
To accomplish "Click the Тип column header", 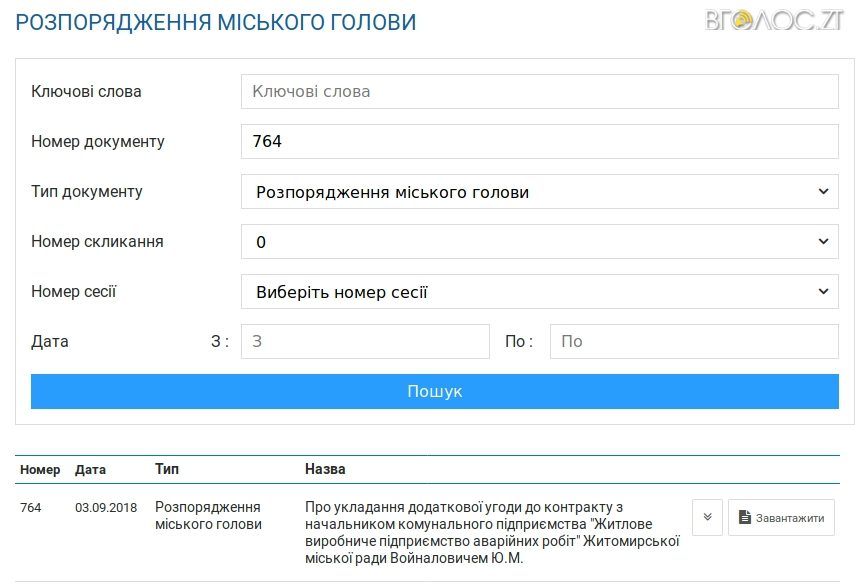I will 167,469.
